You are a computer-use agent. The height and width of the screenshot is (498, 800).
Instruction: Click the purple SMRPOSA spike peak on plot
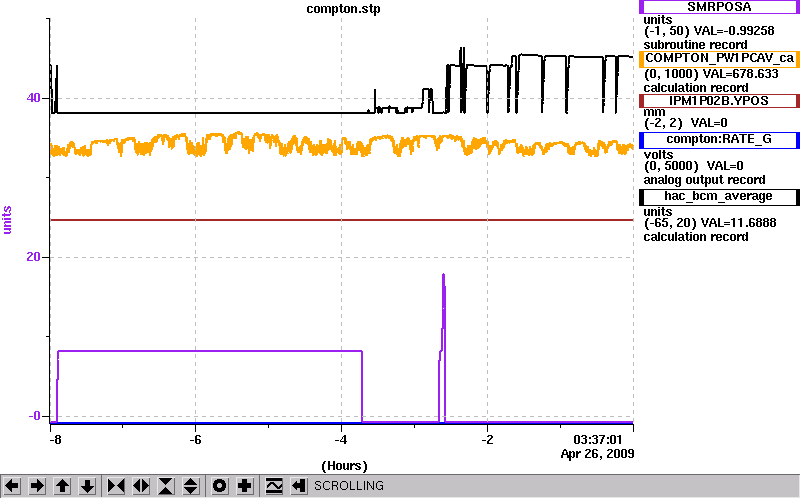(443, 276)
